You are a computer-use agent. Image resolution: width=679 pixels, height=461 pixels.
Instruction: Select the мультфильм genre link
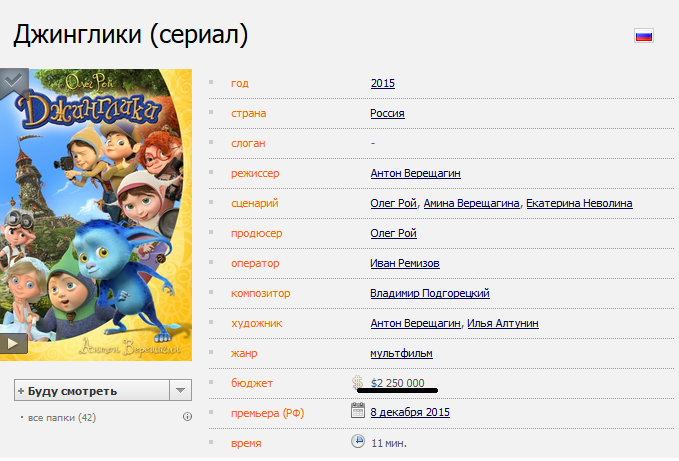point(401,353)
